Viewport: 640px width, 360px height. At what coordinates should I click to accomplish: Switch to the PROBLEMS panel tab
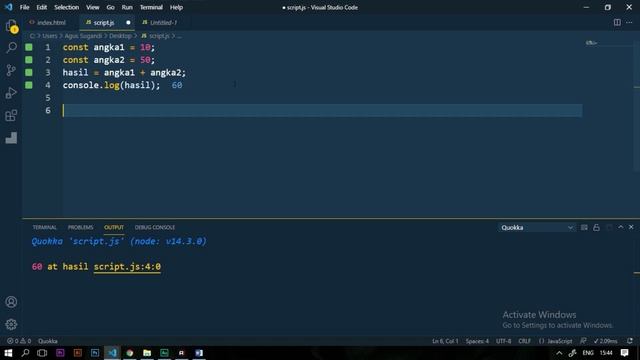(x=80, y=227)
